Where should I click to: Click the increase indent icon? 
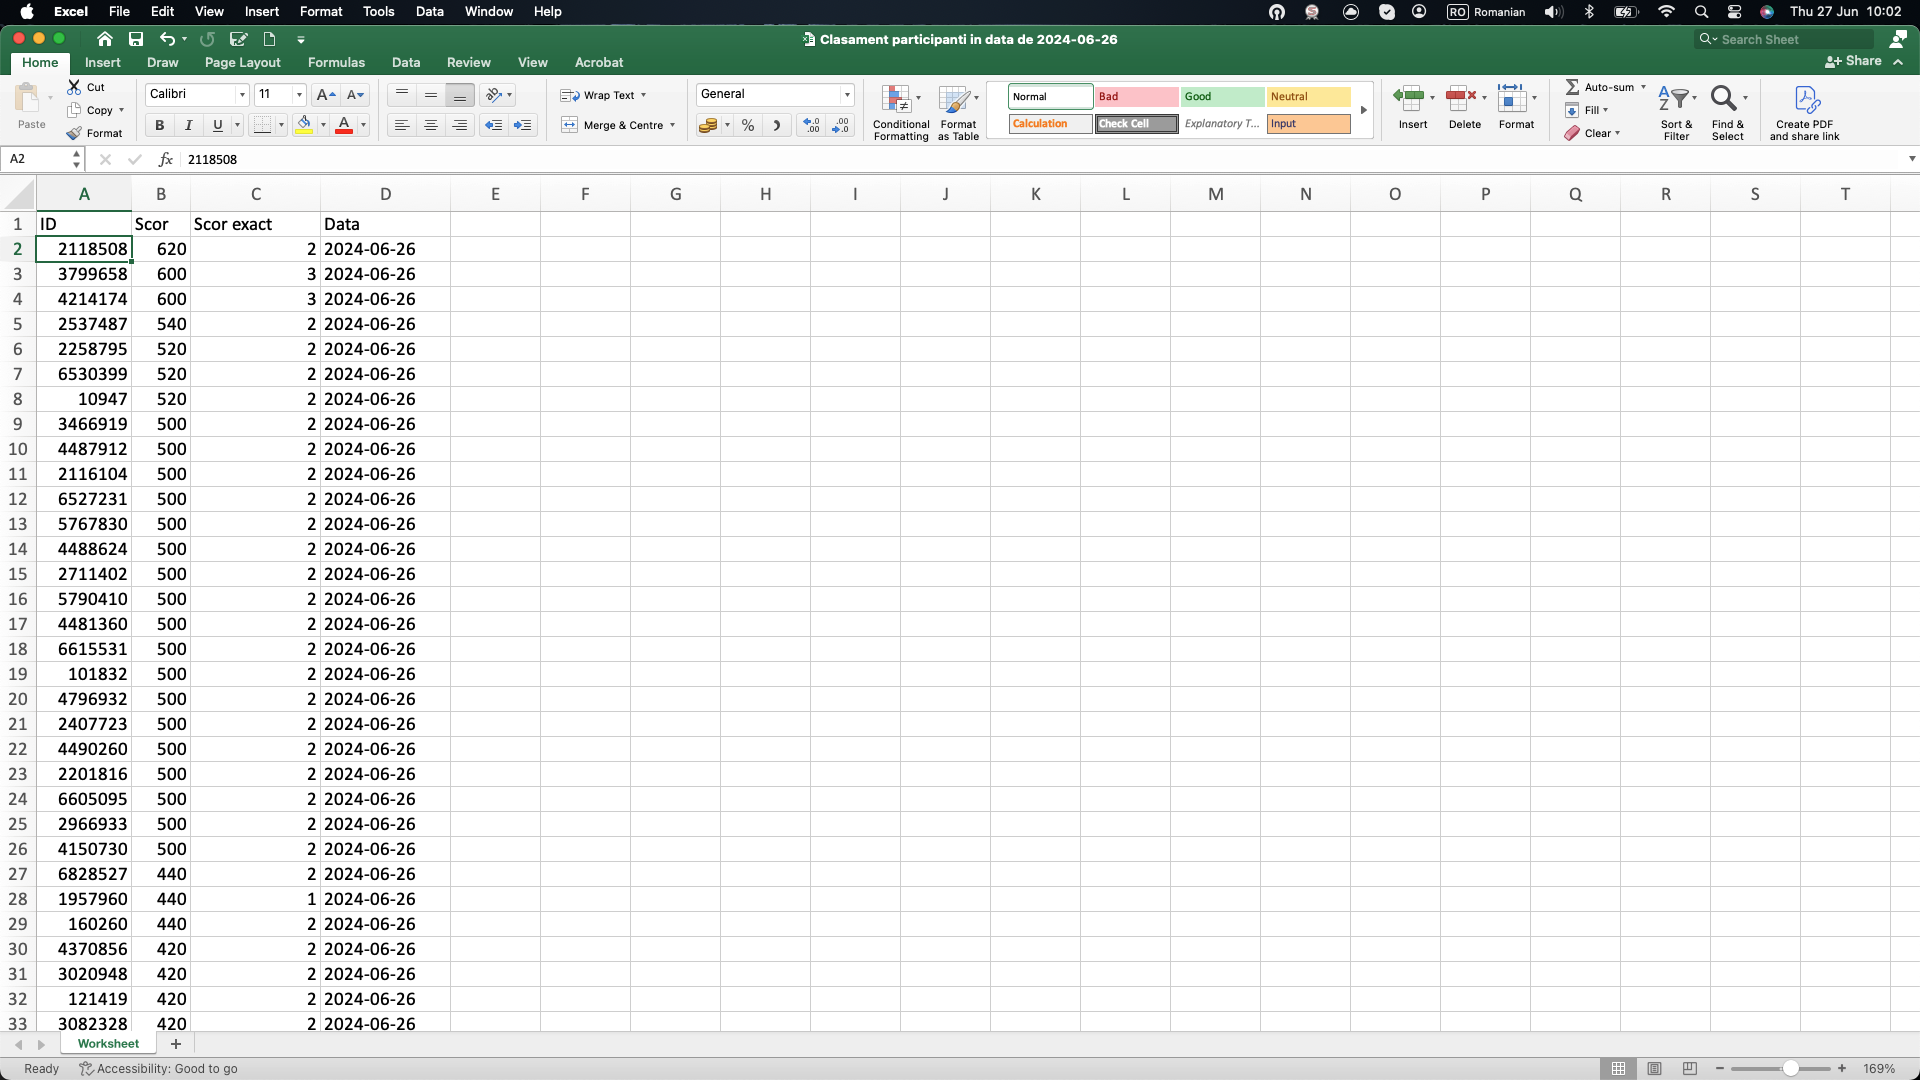coord(522,125)
